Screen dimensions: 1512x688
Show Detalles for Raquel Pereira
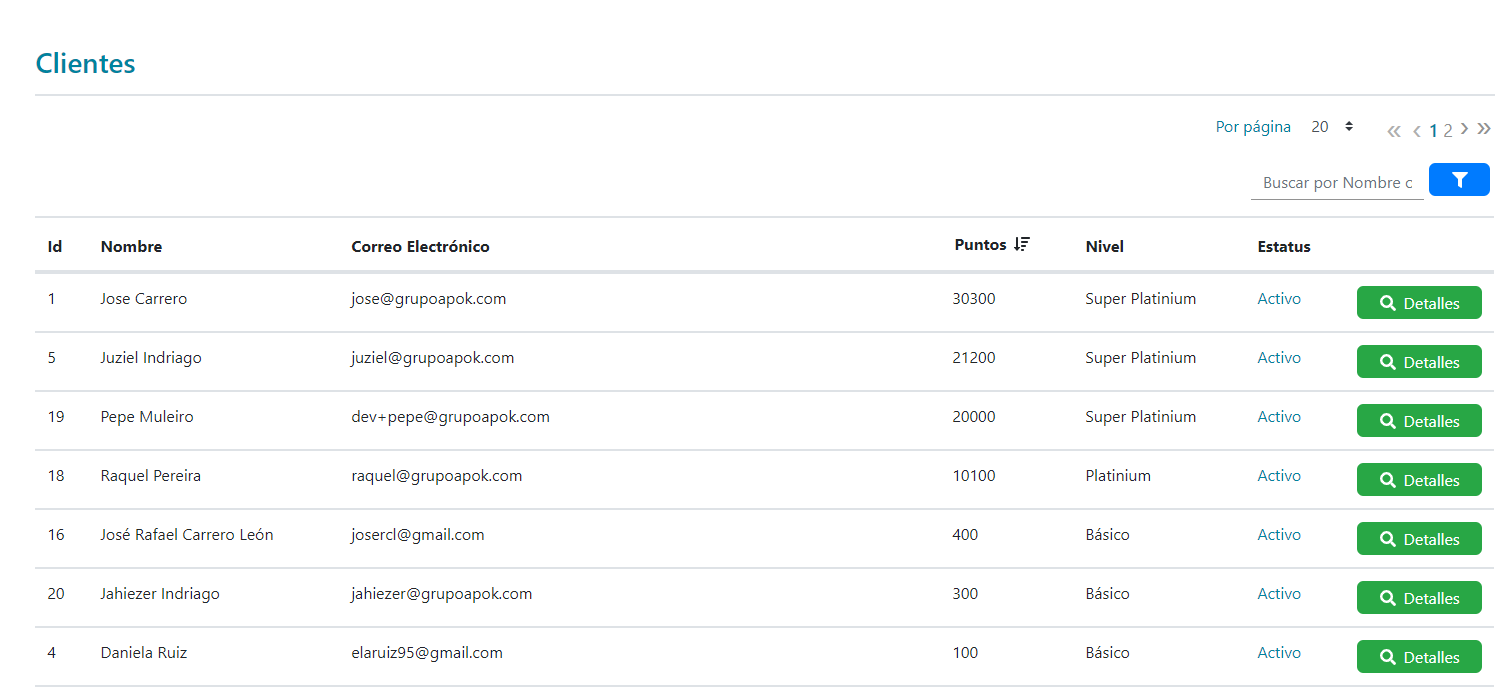pos(1418,480)
